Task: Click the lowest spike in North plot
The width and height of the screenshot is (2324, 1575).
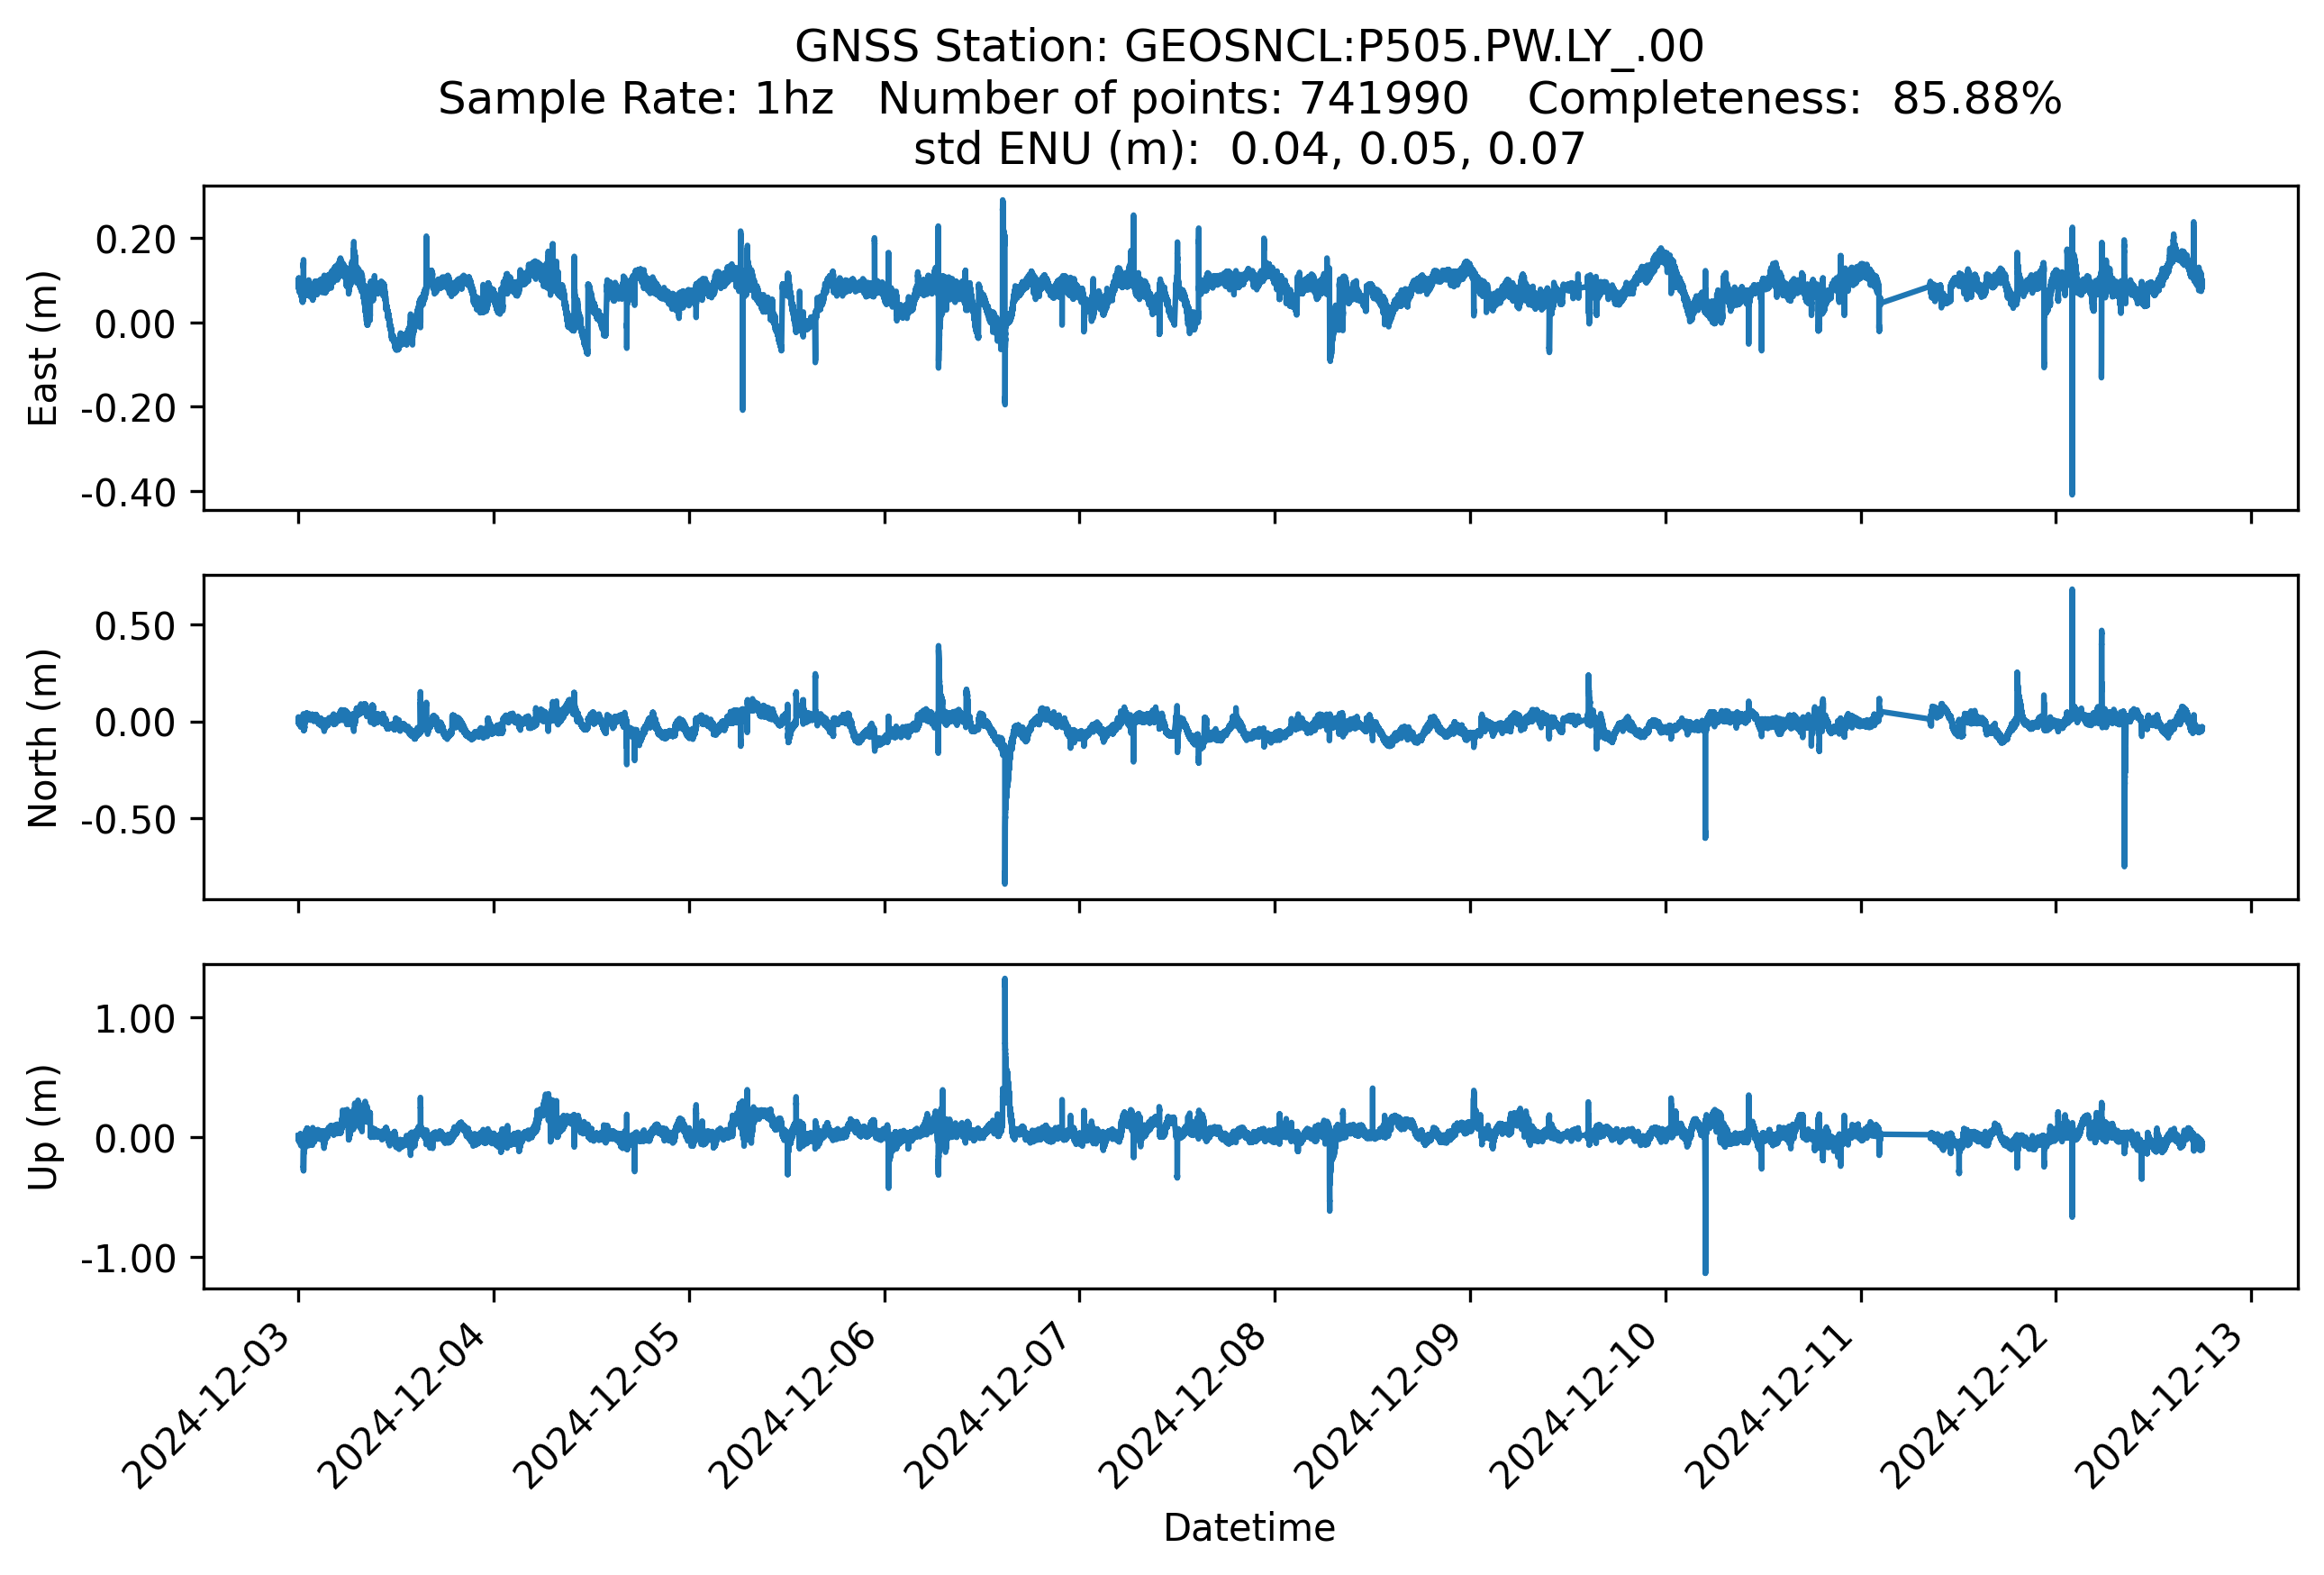Action: click(x=1004, y=878)
